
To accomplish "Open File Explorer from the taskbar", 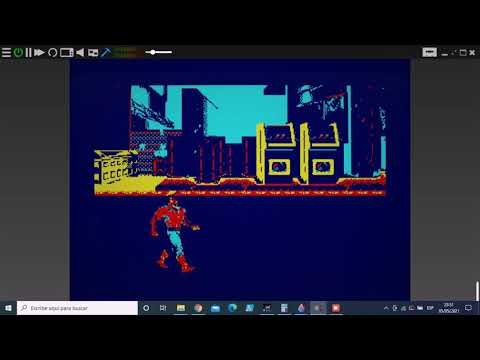I will pos(181,308).
